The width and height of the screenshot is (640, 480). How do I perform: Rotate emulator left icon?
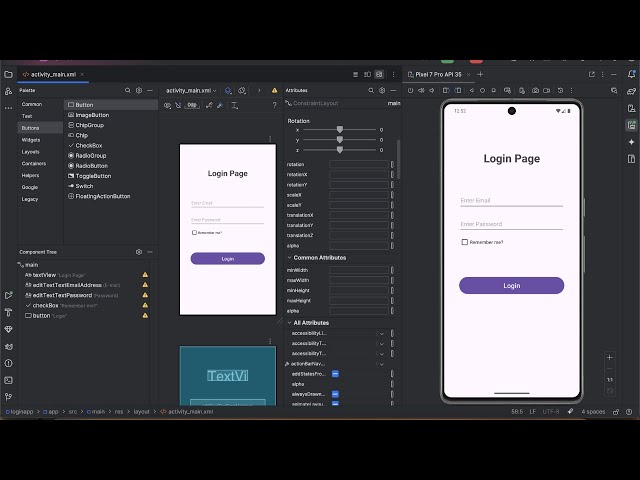446,90
